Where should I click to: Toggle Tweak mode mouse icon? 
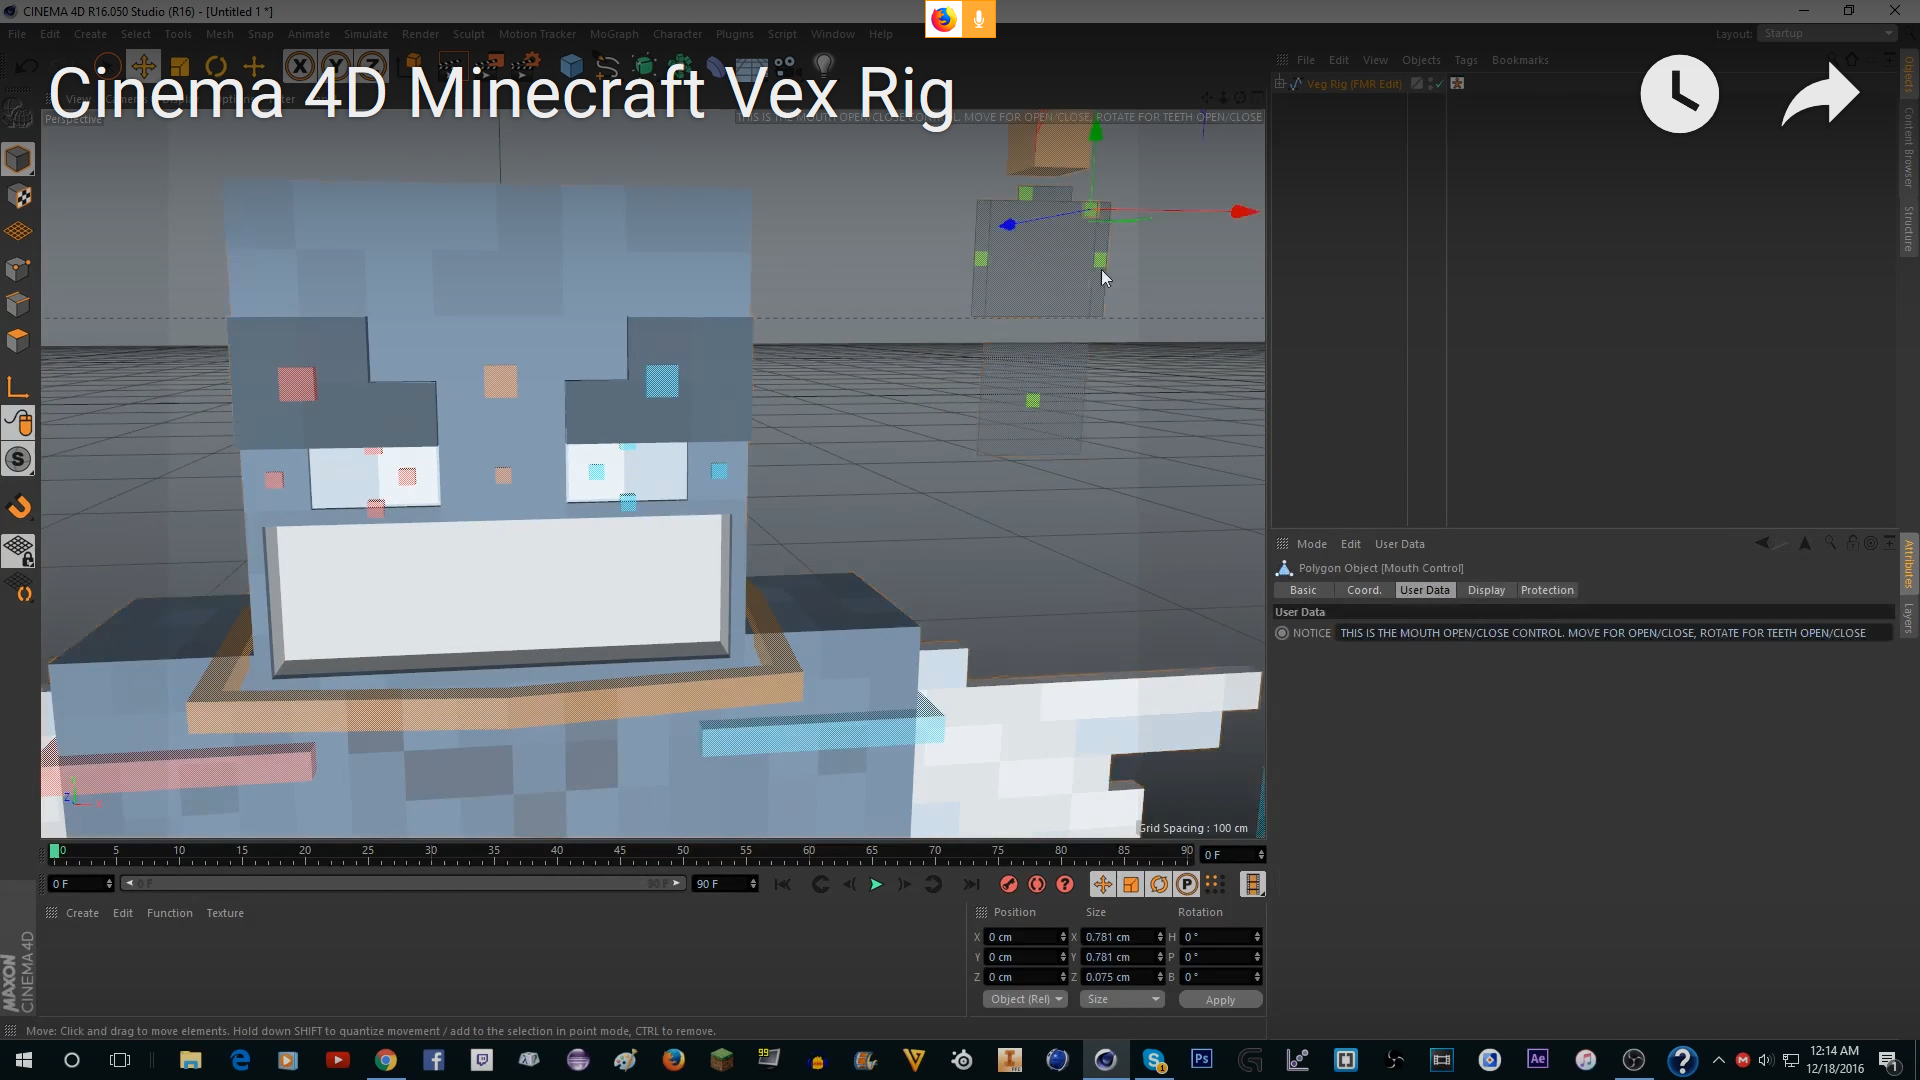pos(18,423)
